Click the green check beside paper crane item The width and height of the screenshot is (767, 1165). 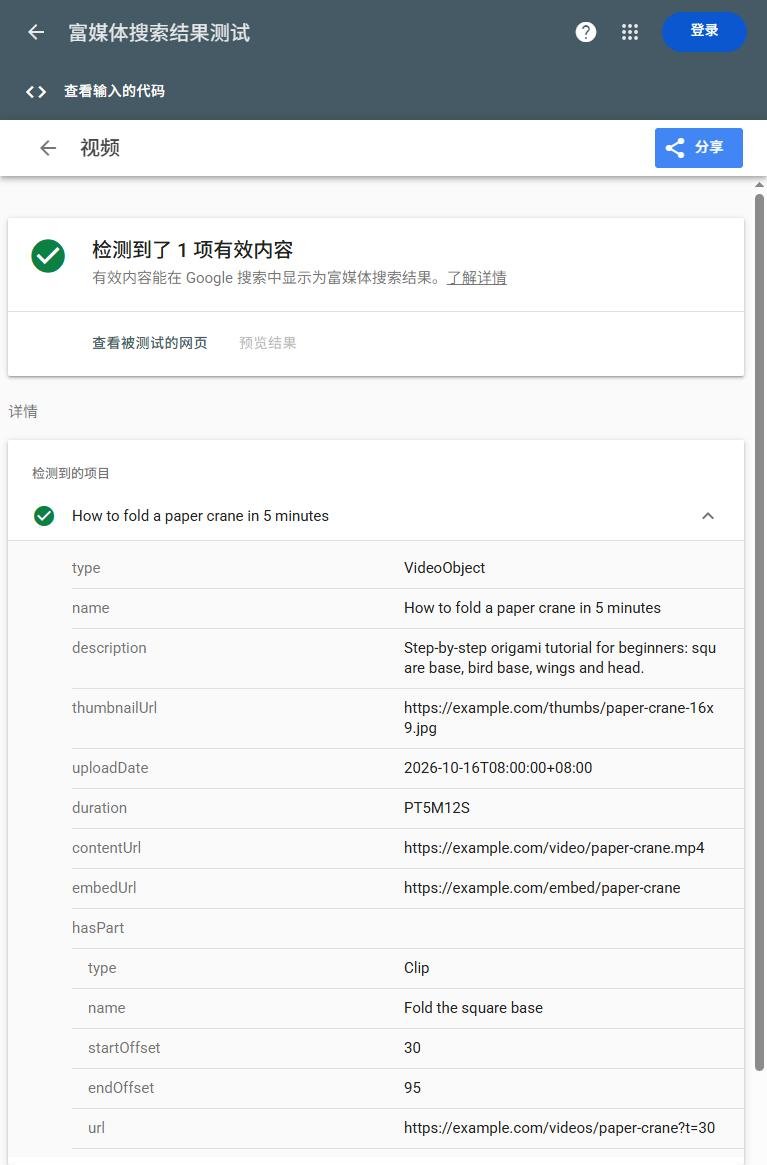[45, 516]
